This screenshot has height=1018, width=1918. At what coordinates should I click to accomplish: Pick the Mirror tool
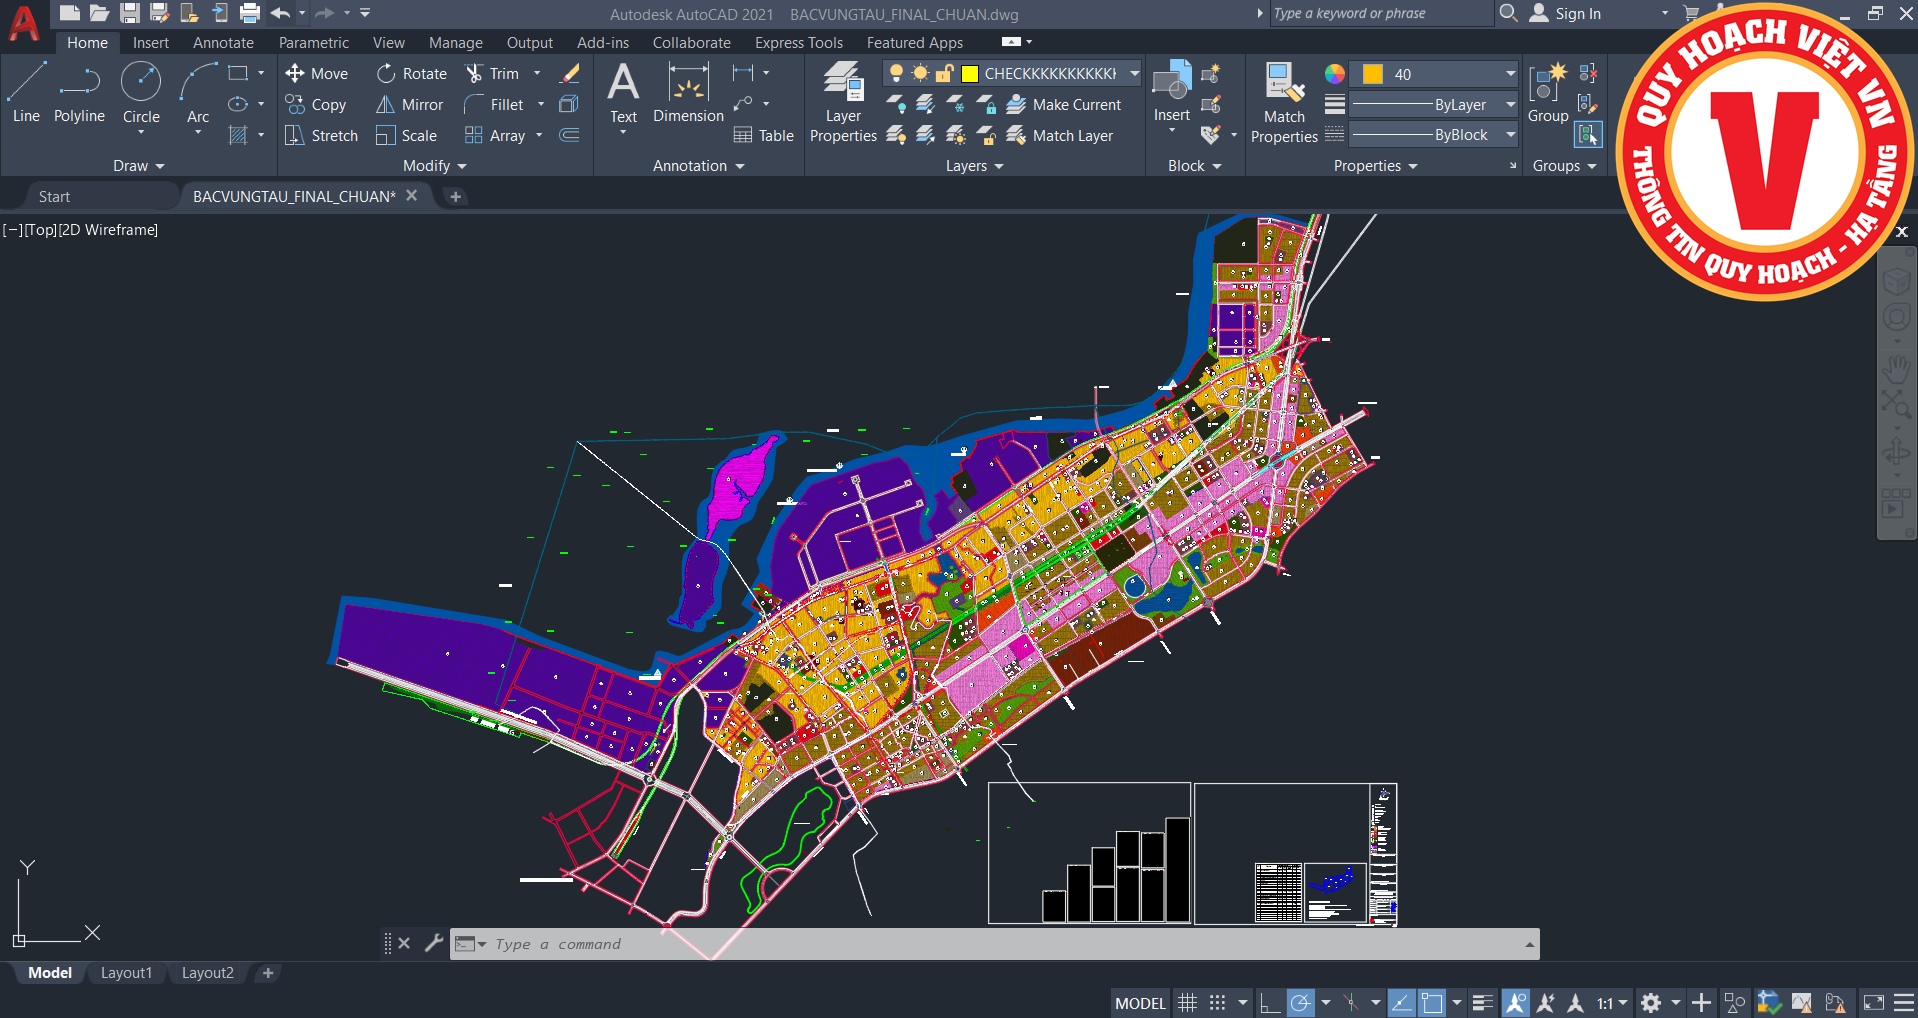[410, 104]
